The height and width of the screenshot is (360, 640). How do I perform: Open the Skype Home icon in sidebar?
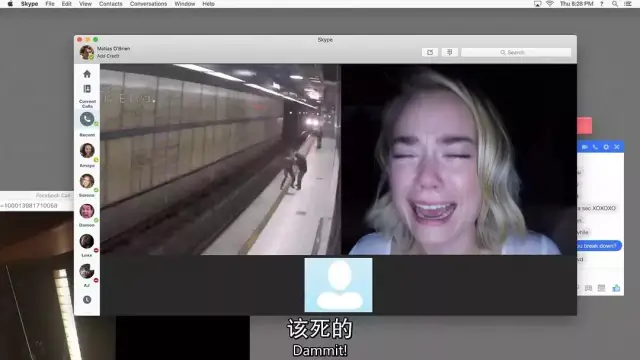pyautogui.click(x=87, y=74)
